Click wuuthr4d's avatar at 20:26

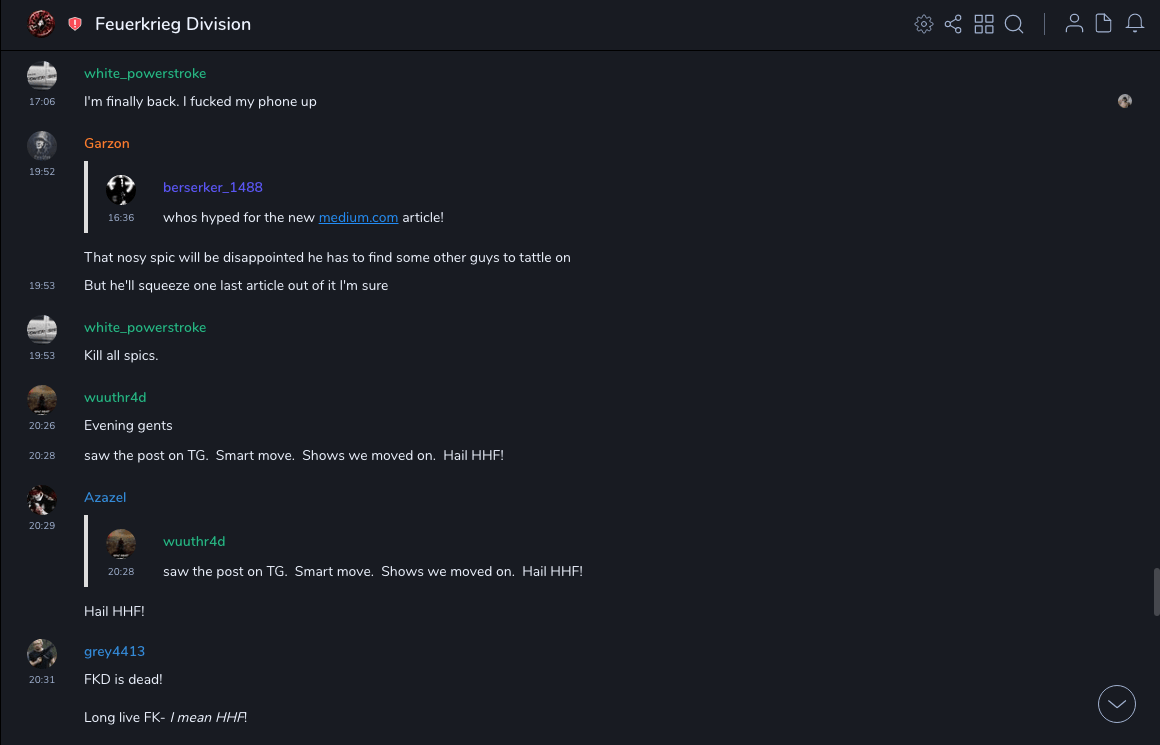[42, 399]
